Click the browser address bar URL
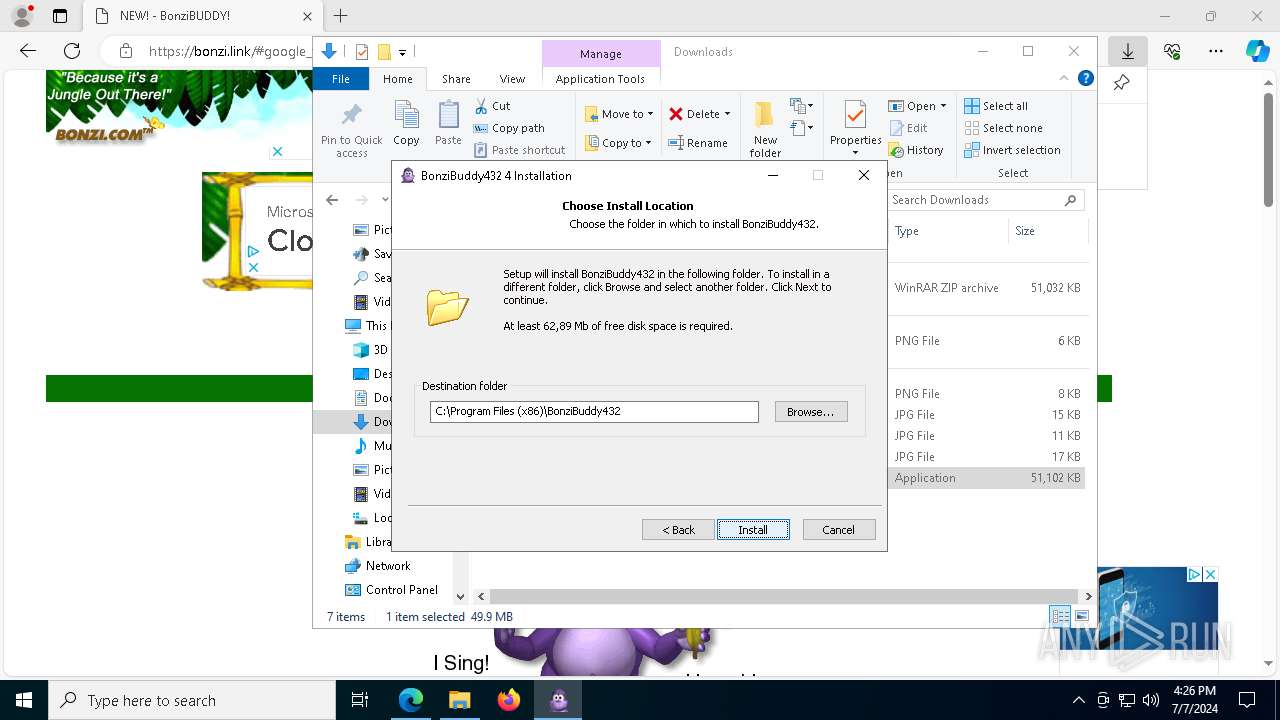1280x720 pixels. (229, 51)
